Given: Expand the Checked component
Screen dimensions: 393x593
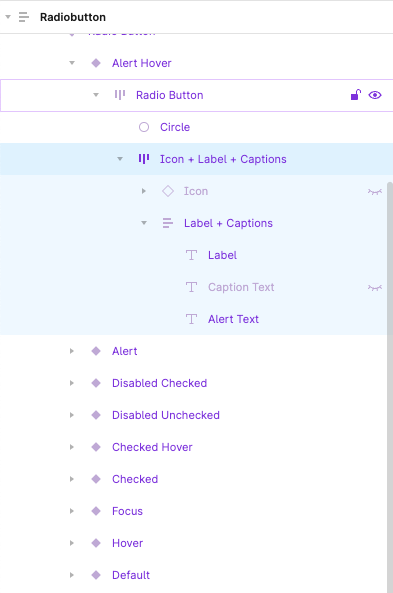Looking at the screenshot, I should point(72,479).
